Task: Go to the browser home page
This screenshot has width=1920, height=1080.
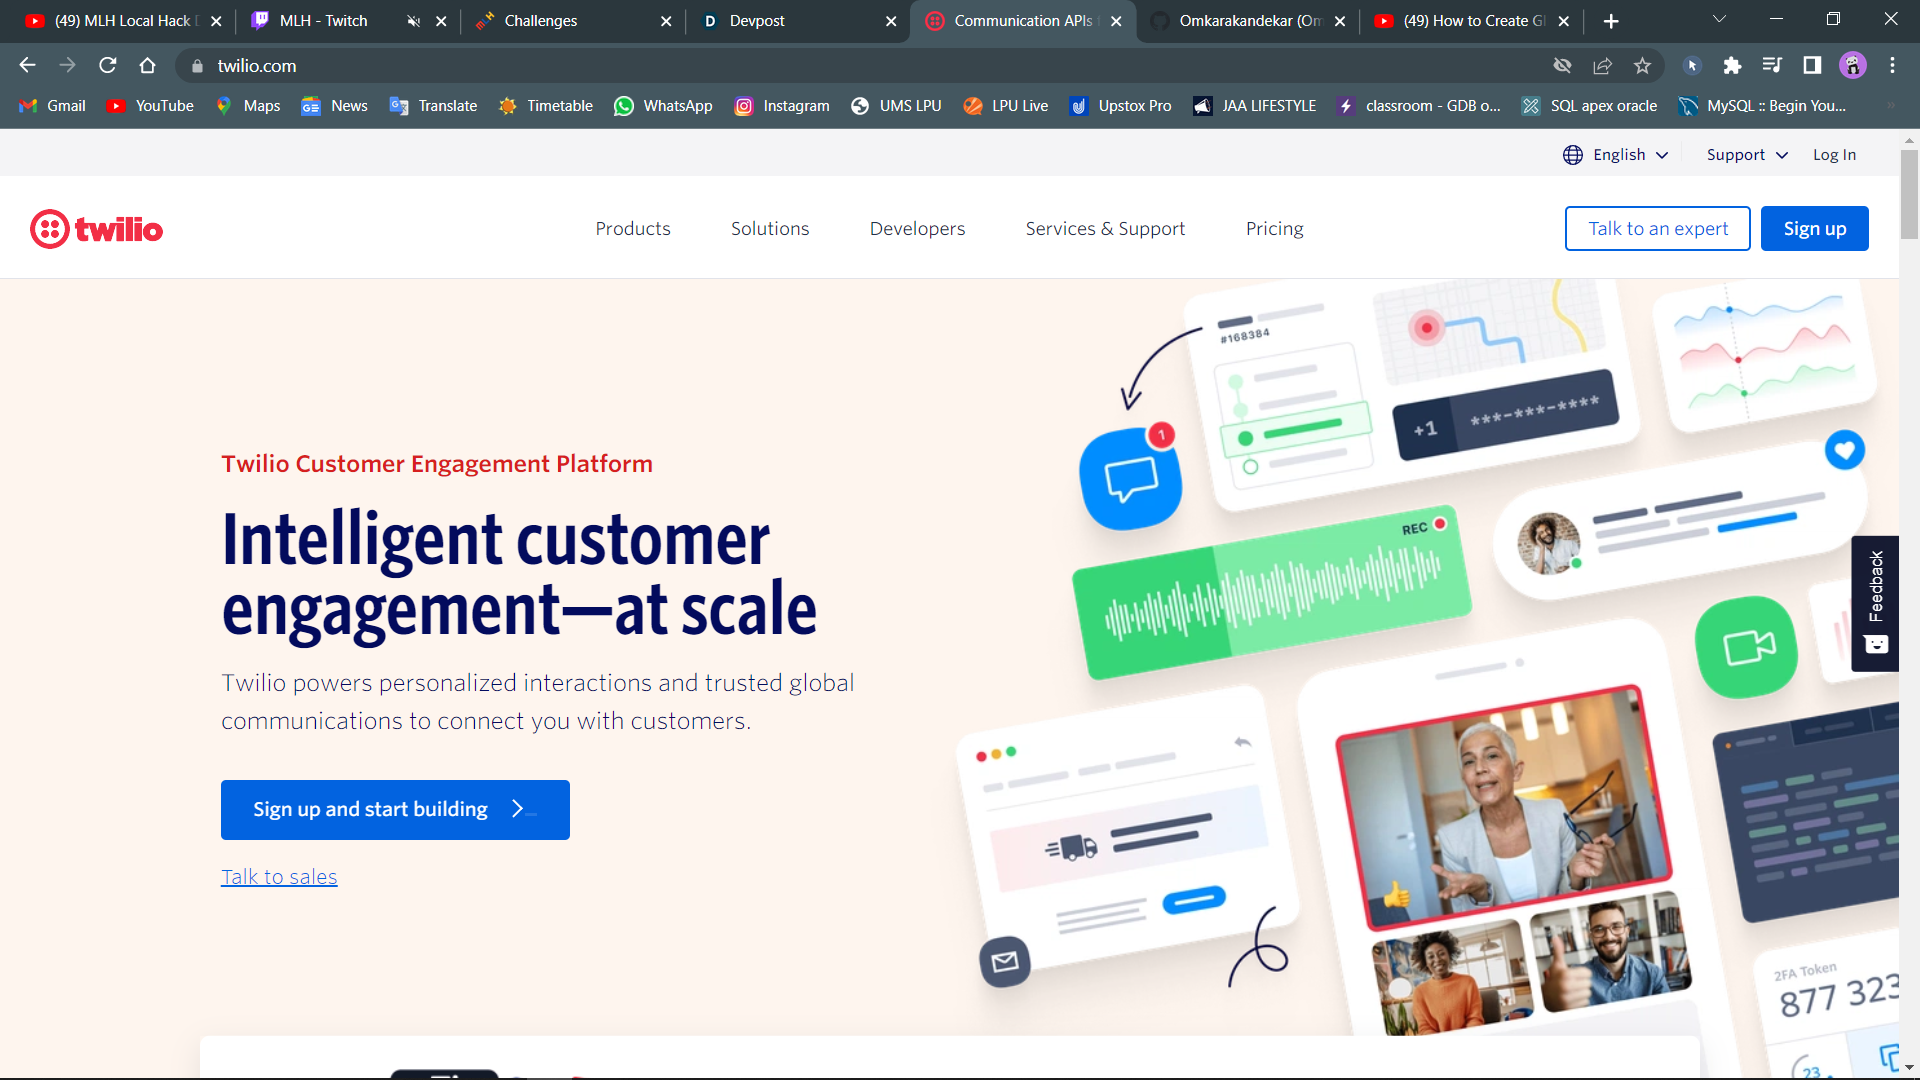Action: pos(148,66)
